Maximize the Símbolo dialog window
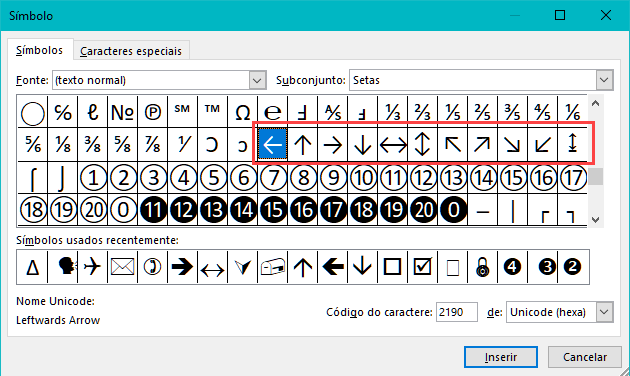The image size is (630, 376). (x=560, y=15)
